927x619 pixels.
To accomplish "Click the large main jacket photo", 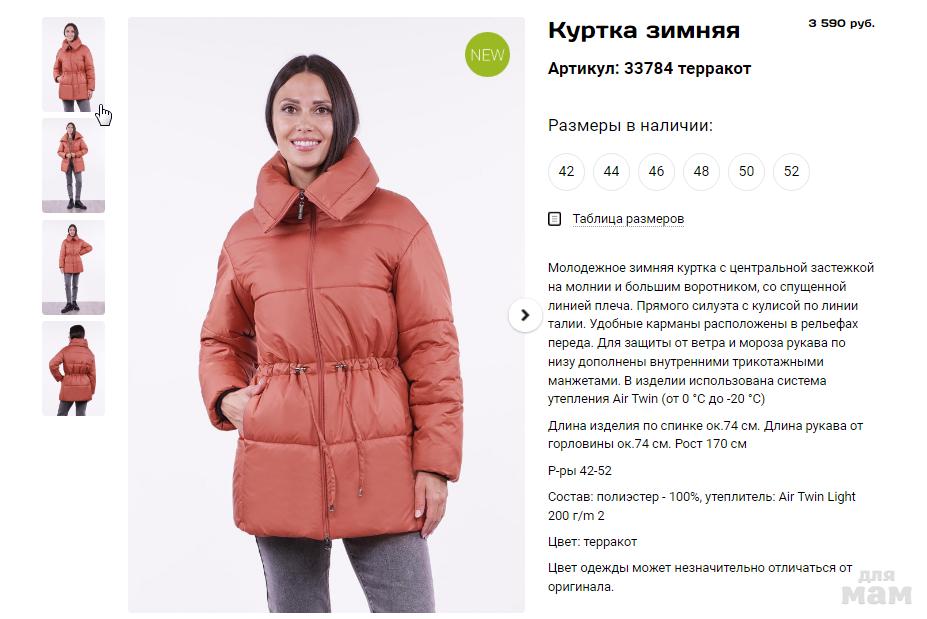I will pos(326,315).
